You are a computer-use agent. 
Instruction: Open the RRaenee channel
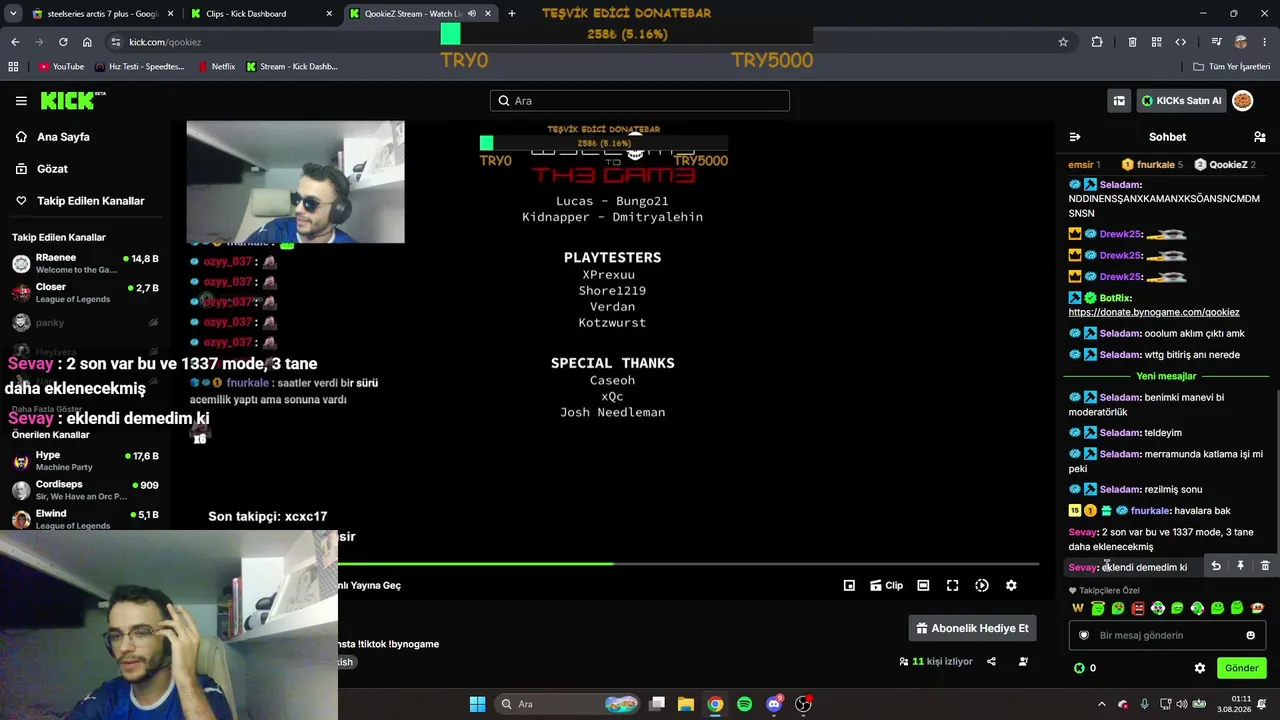[85, 264]
